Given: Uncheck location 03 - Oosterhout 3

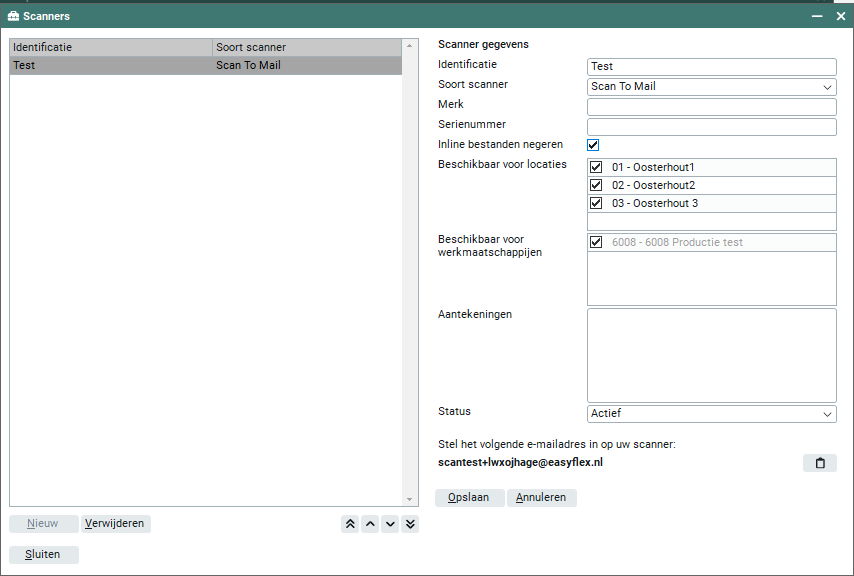Looking at the screenshot, I should pyautogui.click(x=596, y=204).
